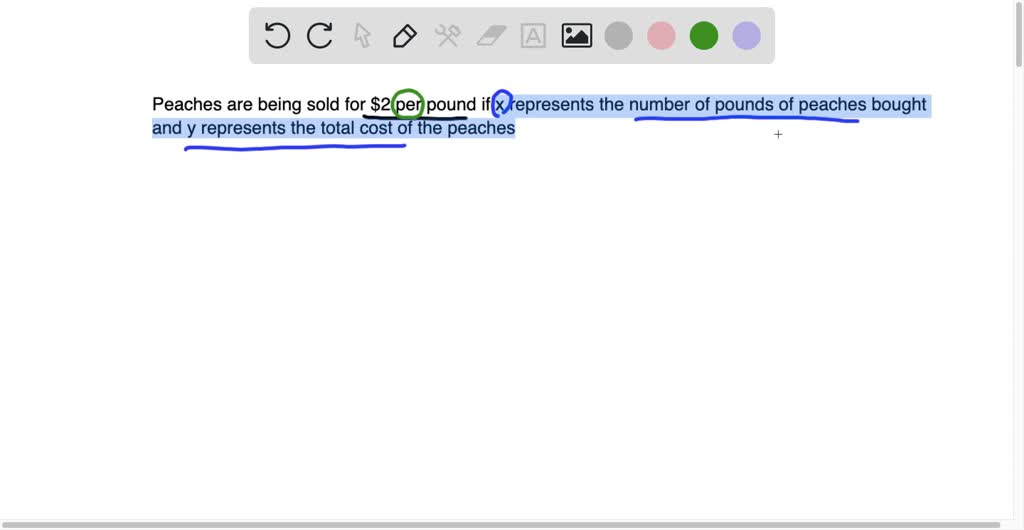The image size is (1024, 530).
Task: Click the word "pounds" before "of peaches bought"
Action: click(744, 105)
